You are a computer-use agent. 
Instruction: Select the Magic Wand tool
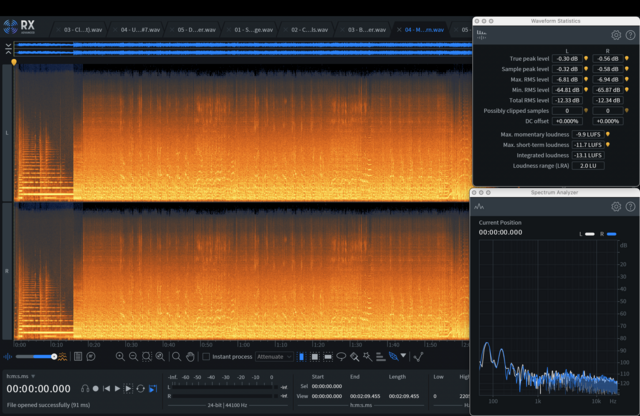pos(367,356)
